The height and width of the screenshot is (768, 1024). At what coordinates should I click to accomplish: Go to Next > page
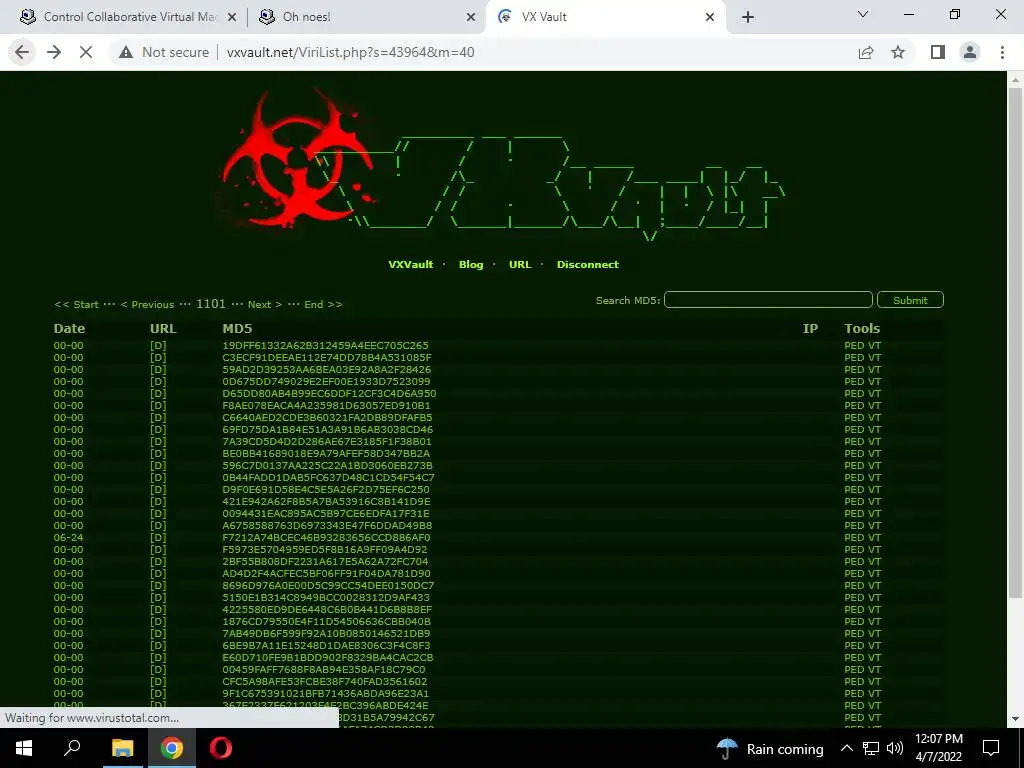264,304
